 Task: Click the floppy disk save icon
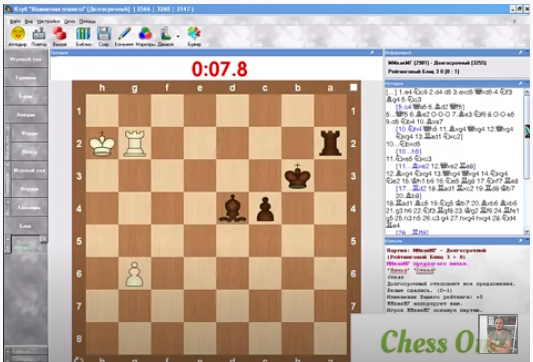tap(104, 34)
